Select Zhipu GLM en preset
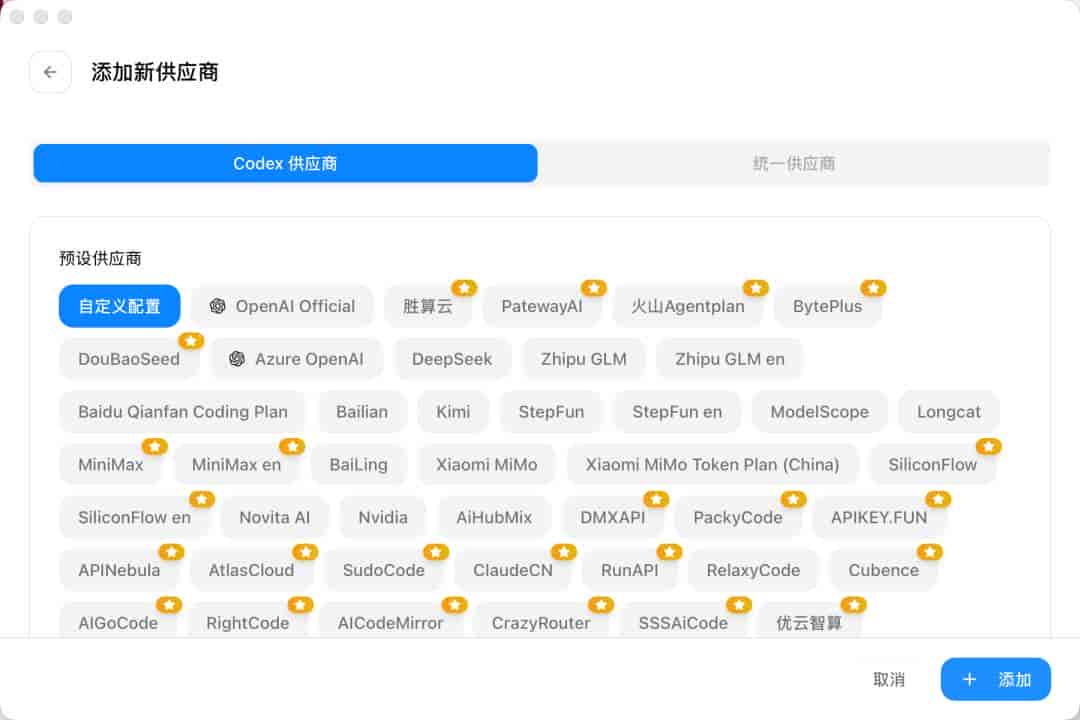 click(x=729, y=359)
